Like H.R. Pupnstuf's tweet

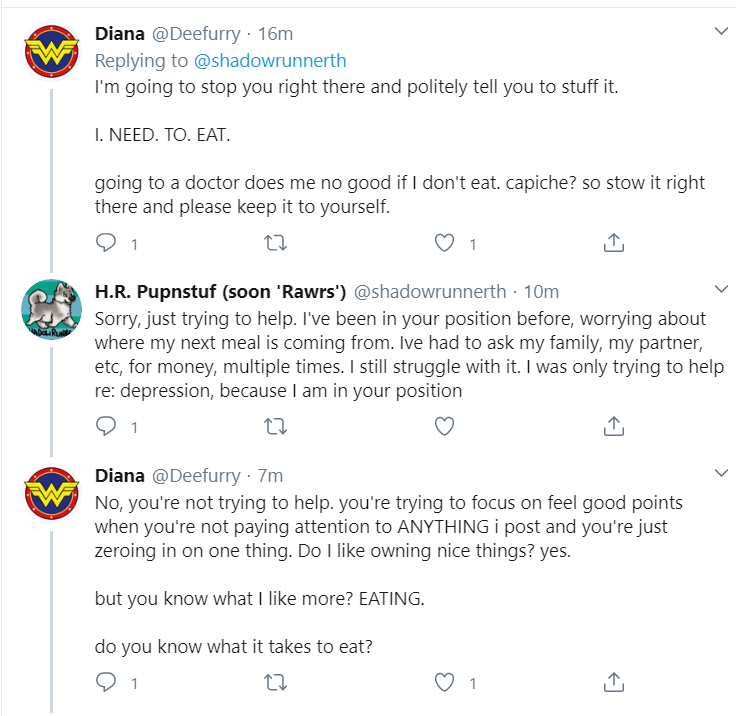tap(444, 426)
